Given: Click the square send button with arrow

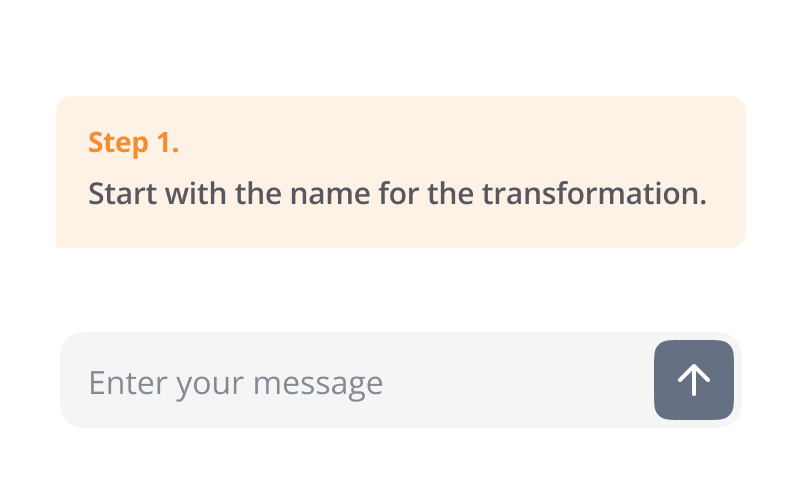Looking at the screenshot, I should coord(694,380).
